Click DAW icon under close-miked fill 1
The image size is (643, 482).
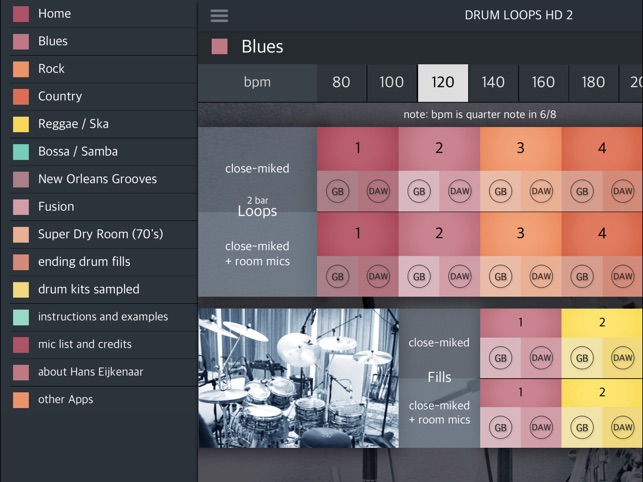(541, 358)
